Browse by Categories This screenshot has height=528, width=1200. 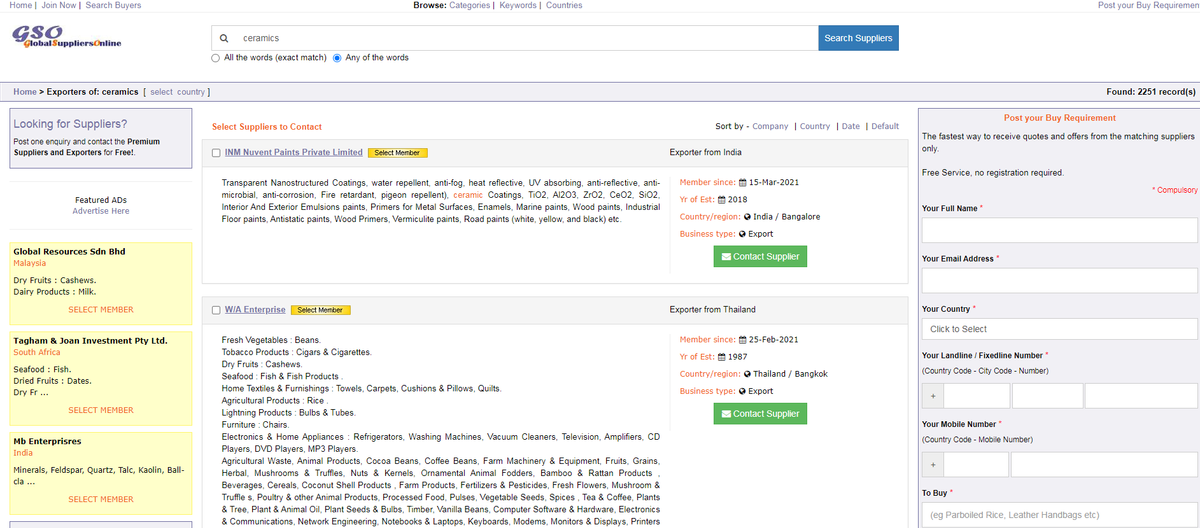pos(469,5)
